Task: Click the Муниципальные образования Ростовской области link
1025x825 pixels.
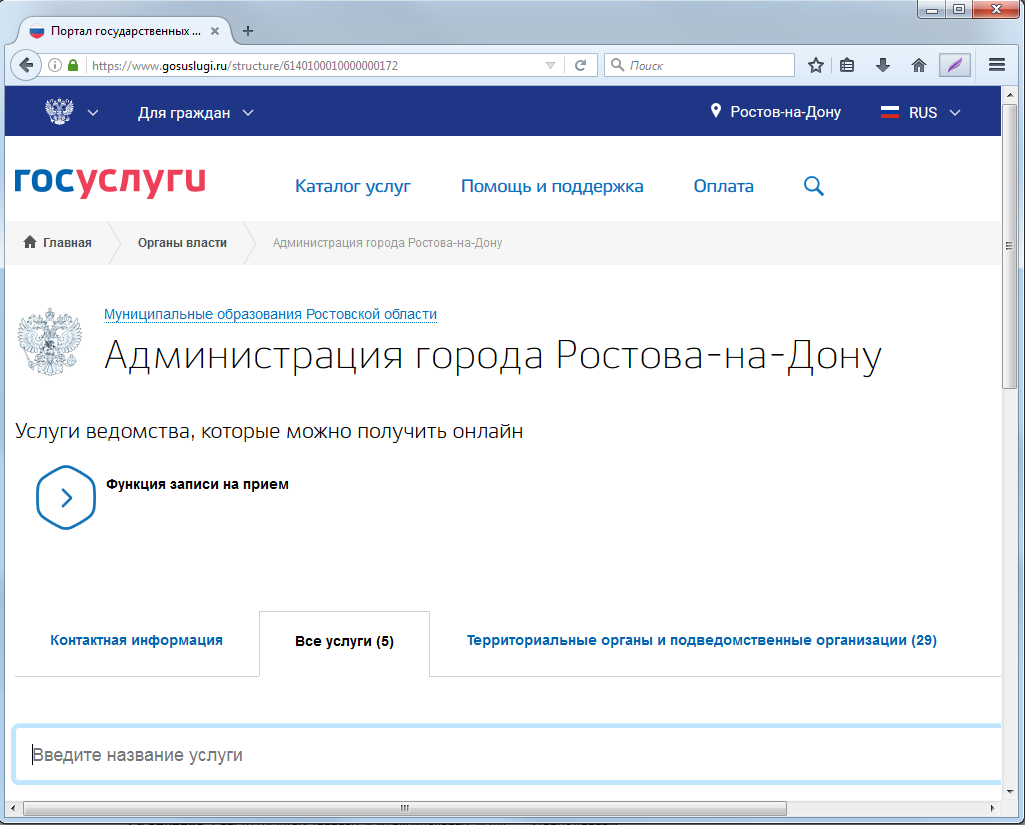Action: click(270, 314)
